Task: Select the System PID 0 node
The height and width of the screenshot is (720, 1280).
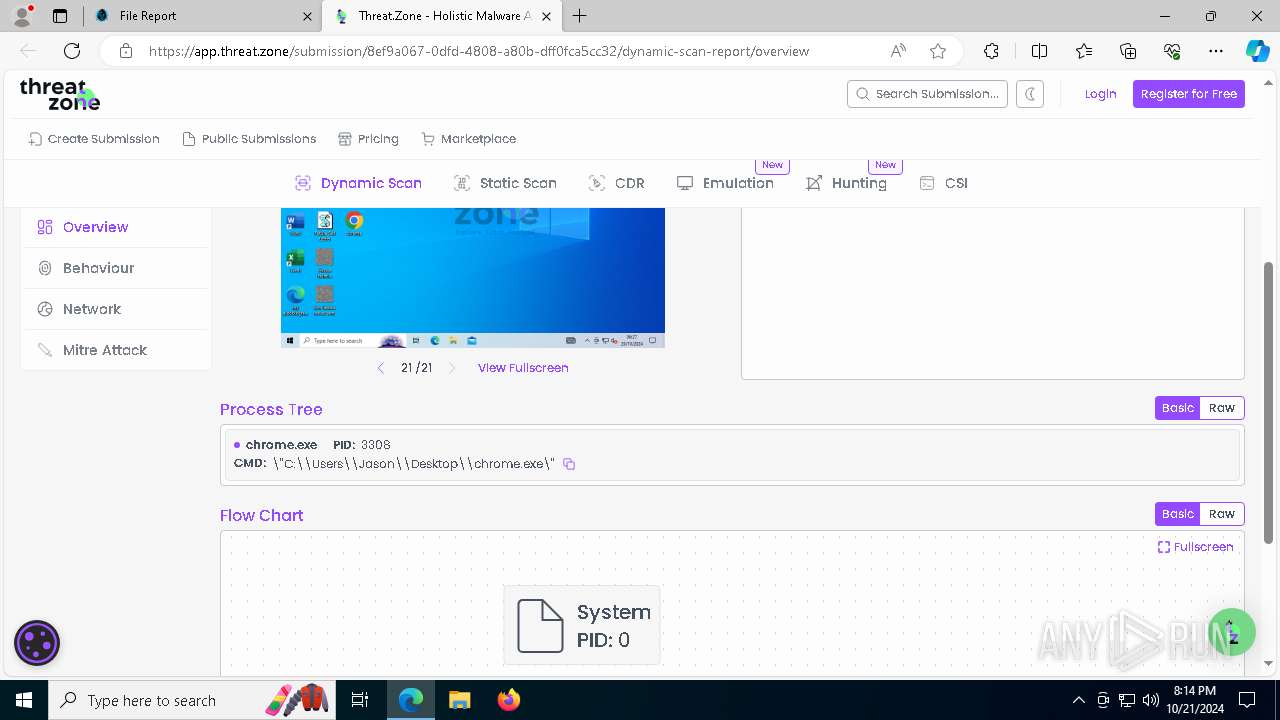Action: tap(582, 625)
